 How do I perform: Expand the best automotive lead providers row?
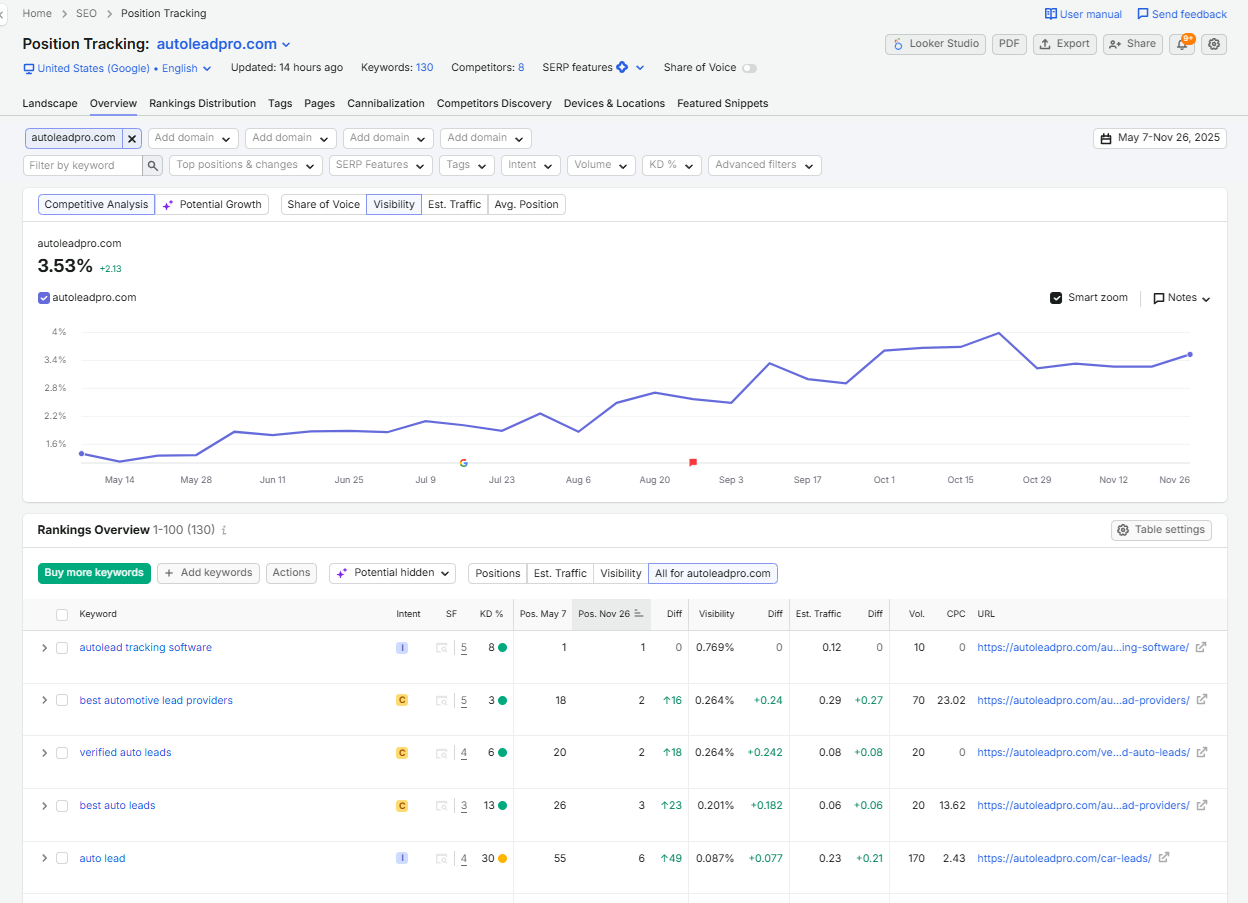44,700
